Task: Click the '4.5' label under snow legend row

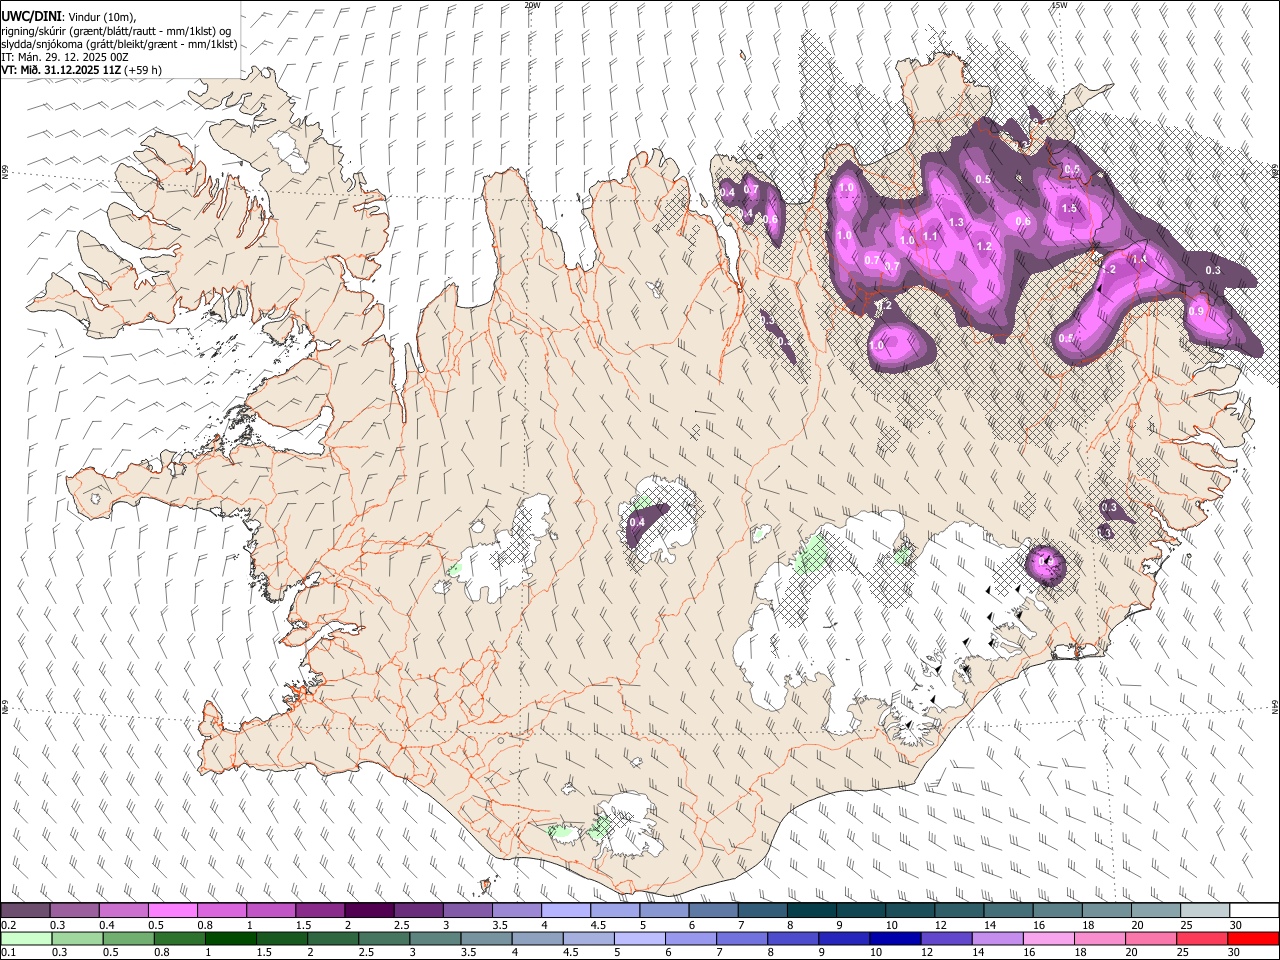Action: tap(597, 925)
